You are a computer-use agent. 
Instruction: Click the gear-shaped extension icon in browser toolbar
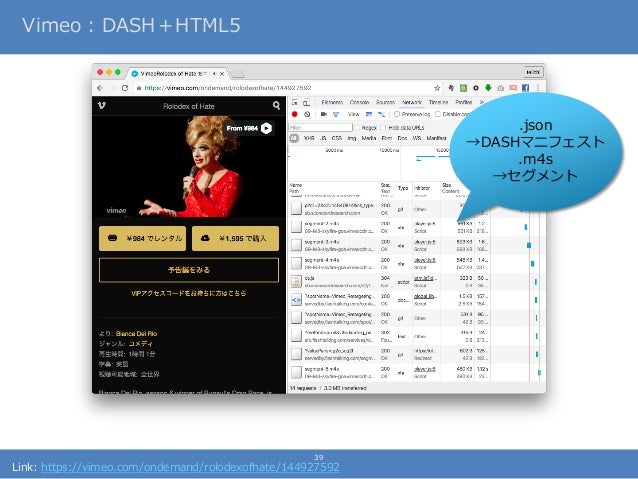tap(476, 88)
